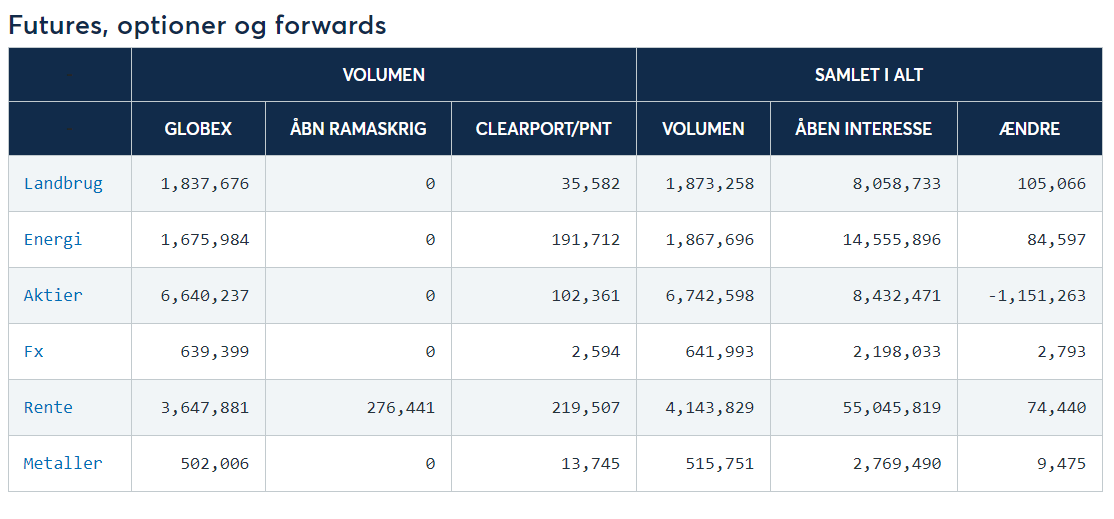Click the Futures, optioner og forwards heading
The height and width of the screenshot is (519, 1114).
pos(198,26)
